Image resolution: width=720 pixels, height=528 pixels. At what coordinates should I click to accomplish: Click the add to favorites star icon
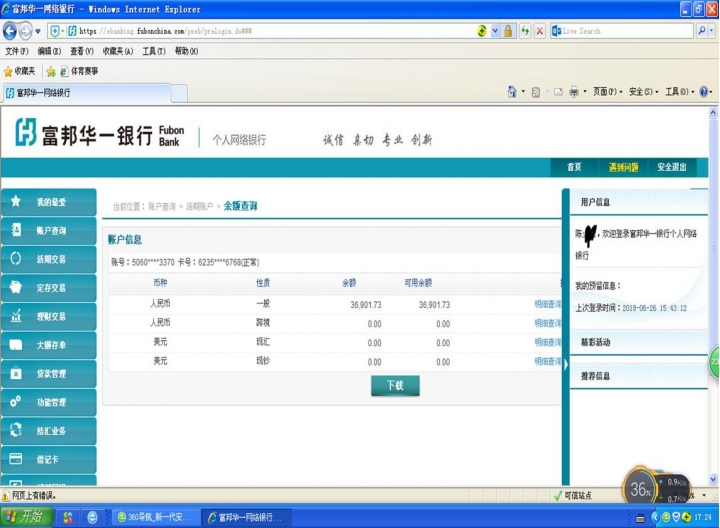(51, 71)
